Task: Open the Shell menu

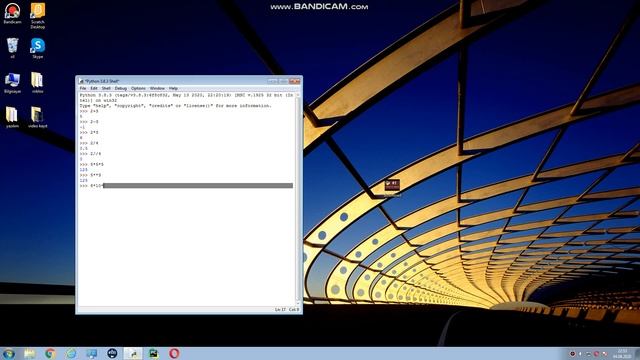Action: coord(106,88)
